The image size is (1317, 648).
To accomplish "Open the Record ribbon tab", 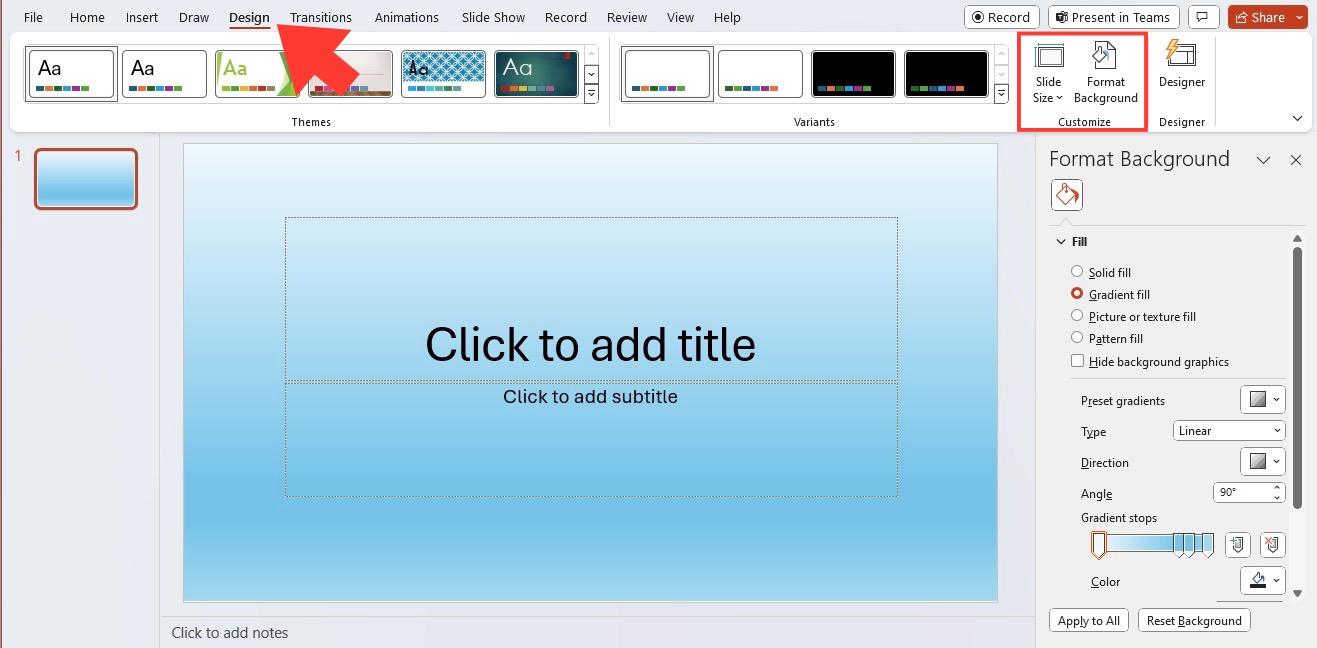I will coord(566,17).
